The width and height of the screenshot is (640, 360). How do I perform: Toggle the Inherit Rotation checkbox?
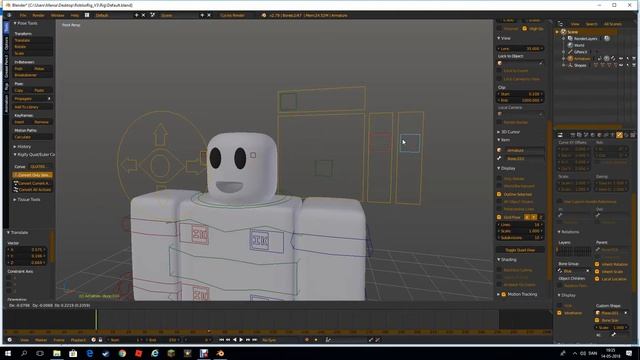597,264
